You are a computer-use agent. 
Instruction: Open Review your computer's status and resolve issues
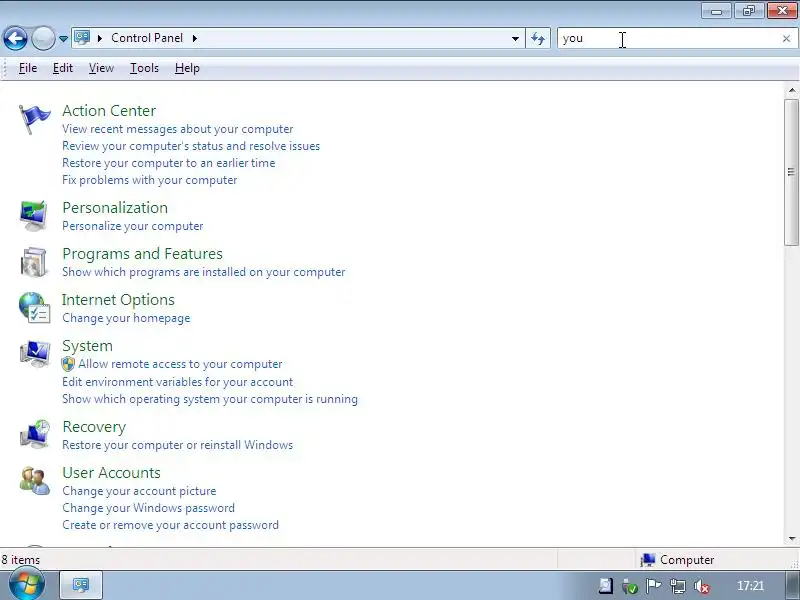coord(191,146)
